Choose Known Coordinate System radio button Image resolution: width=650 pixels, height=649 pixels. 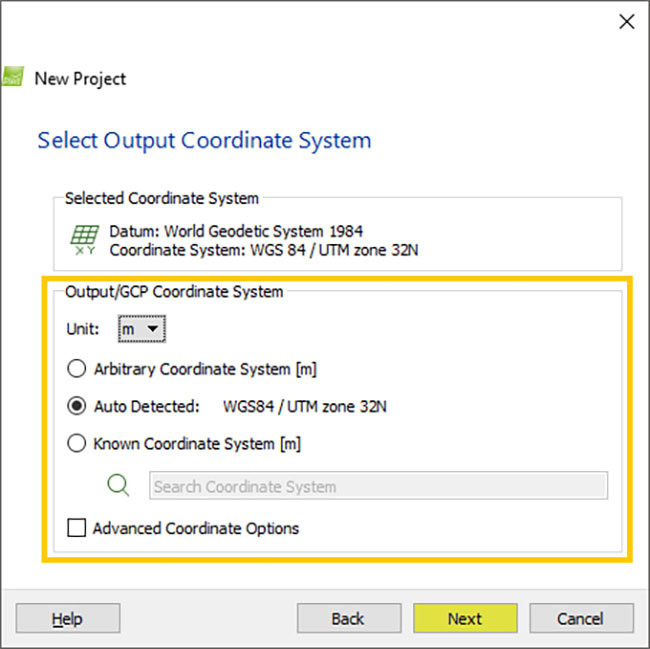[x=77, y=443]
